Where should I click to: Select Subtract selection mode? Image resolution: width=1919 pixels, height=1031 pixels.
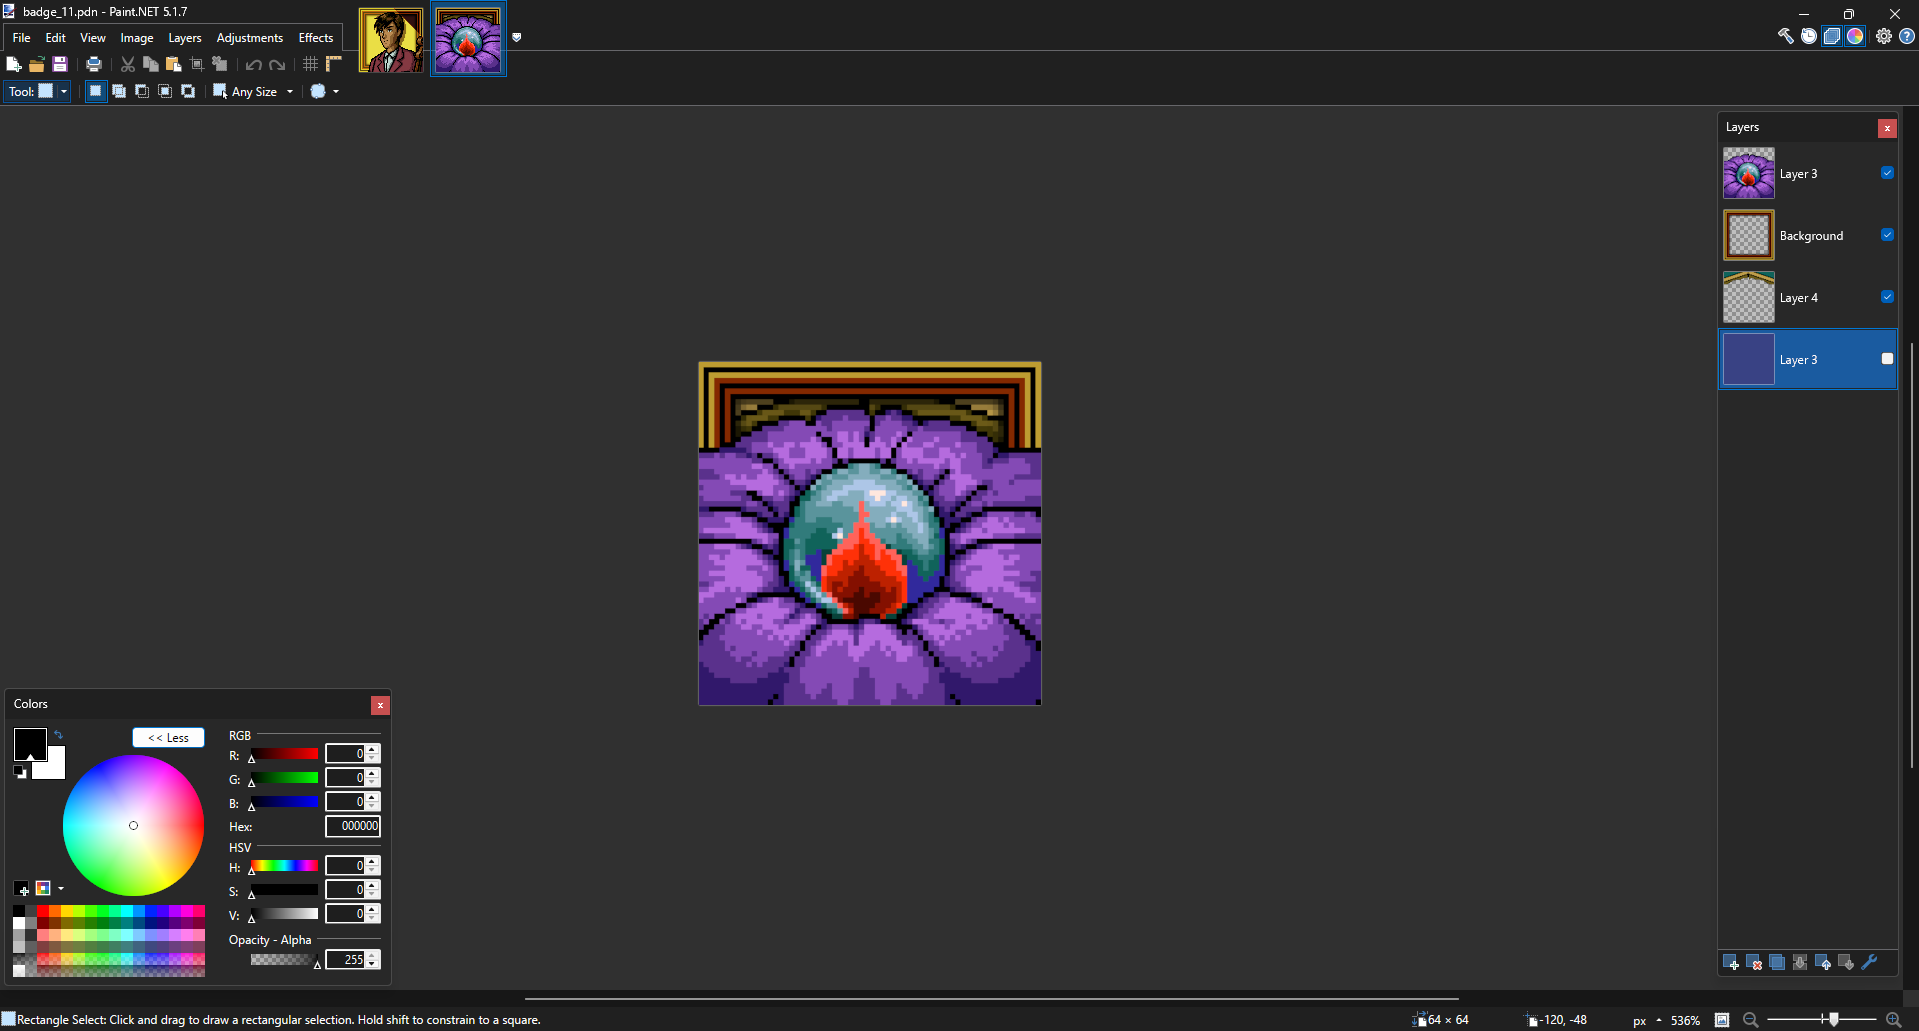[142, 91]
